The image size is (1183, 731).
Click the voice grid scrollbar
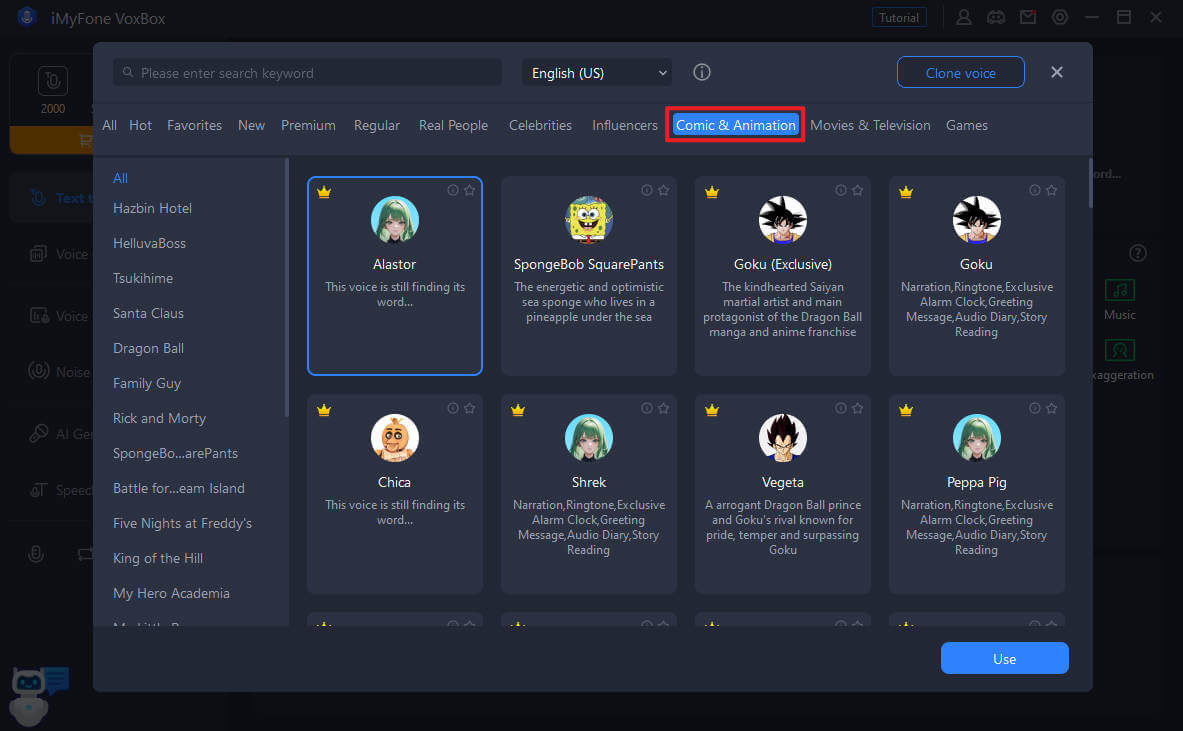coord(1089,183)
